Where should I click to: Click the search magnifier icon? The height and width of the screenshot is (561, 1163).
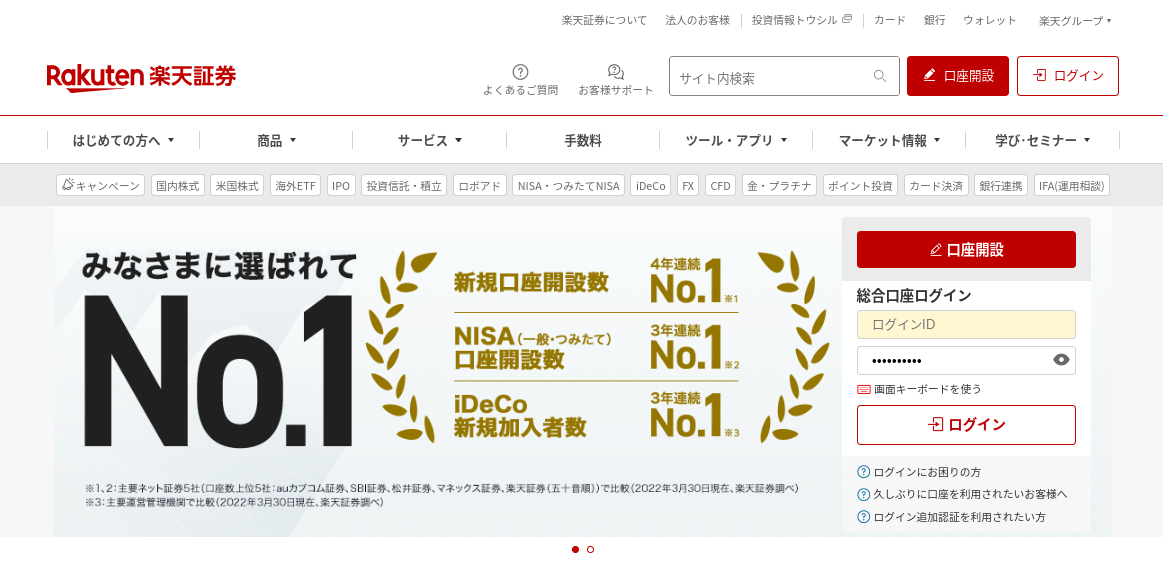[x=880, y=76]
